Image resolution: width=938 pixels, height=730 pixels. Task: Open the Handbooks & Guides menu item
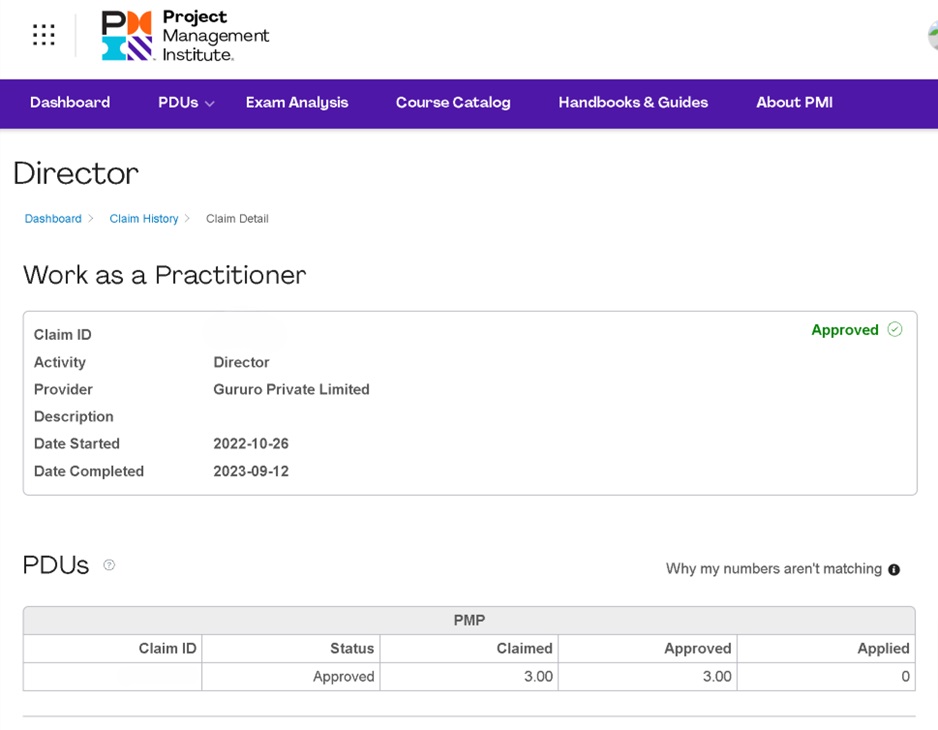(633, 103)
